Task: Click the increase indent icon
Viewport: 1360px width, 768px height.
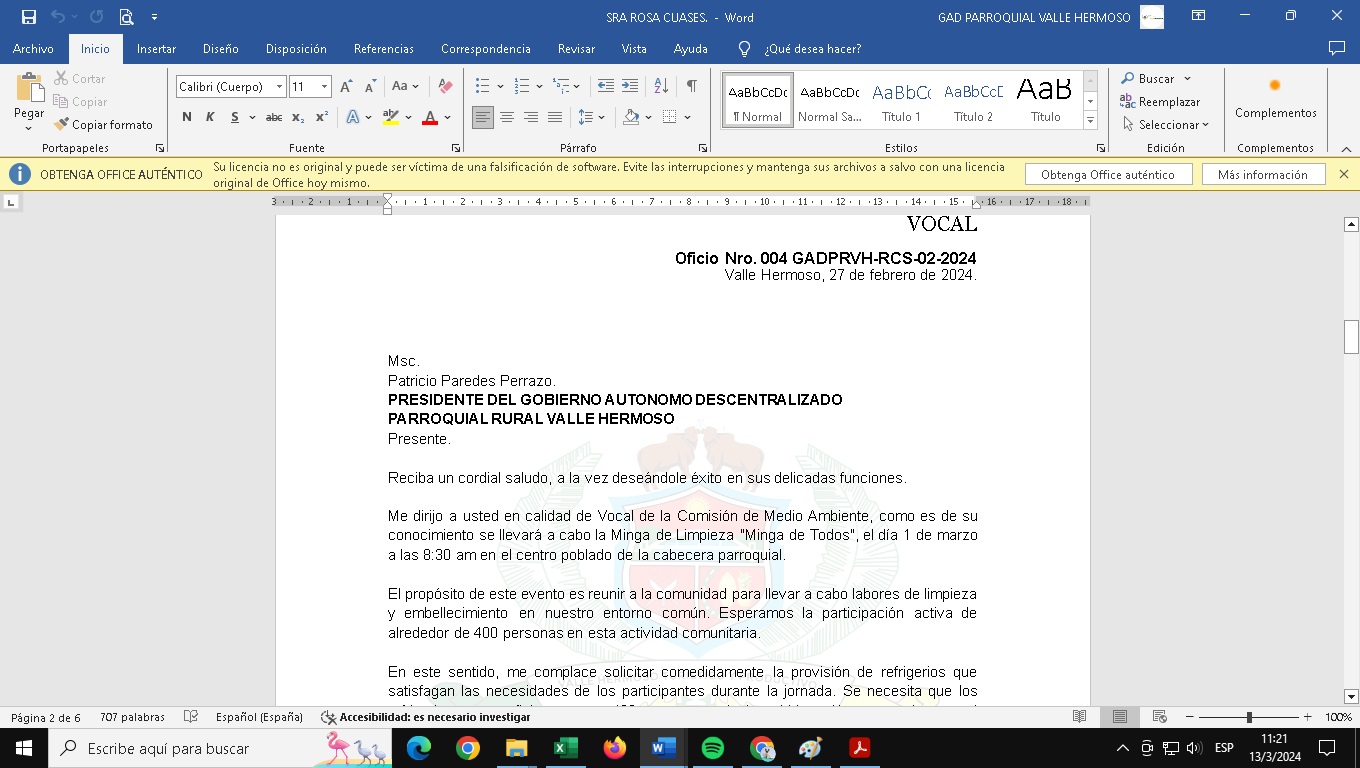Action: click(630, 87)
